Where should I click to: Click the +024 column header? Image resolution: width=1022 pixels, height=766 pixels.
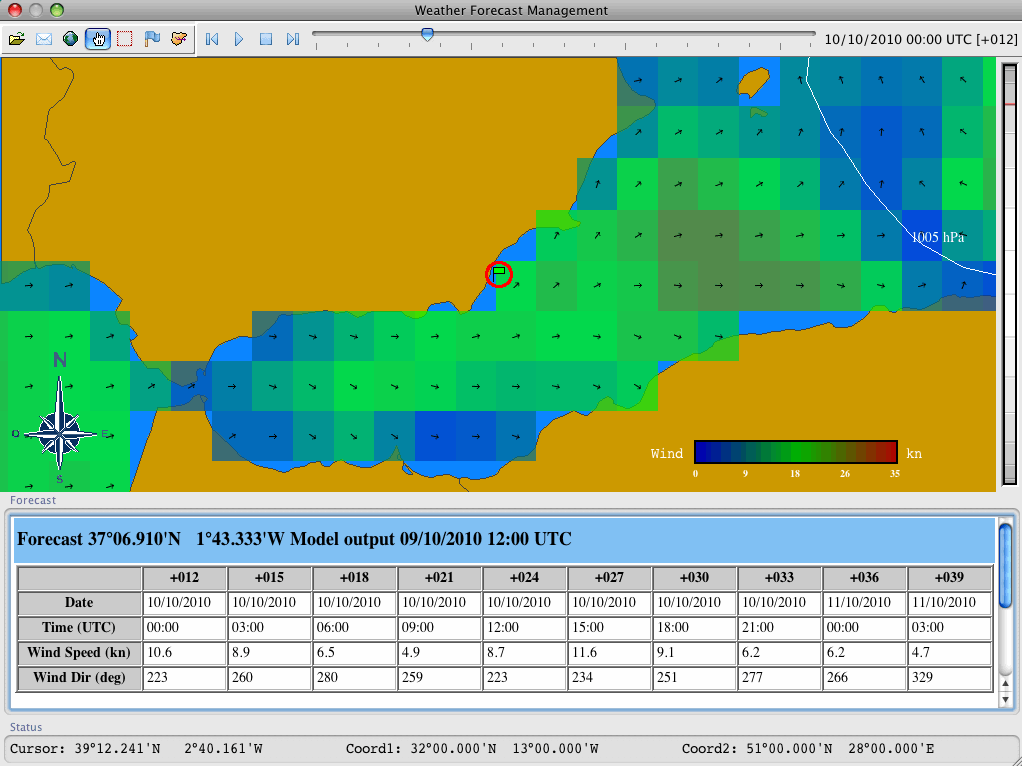coord(525,578)
